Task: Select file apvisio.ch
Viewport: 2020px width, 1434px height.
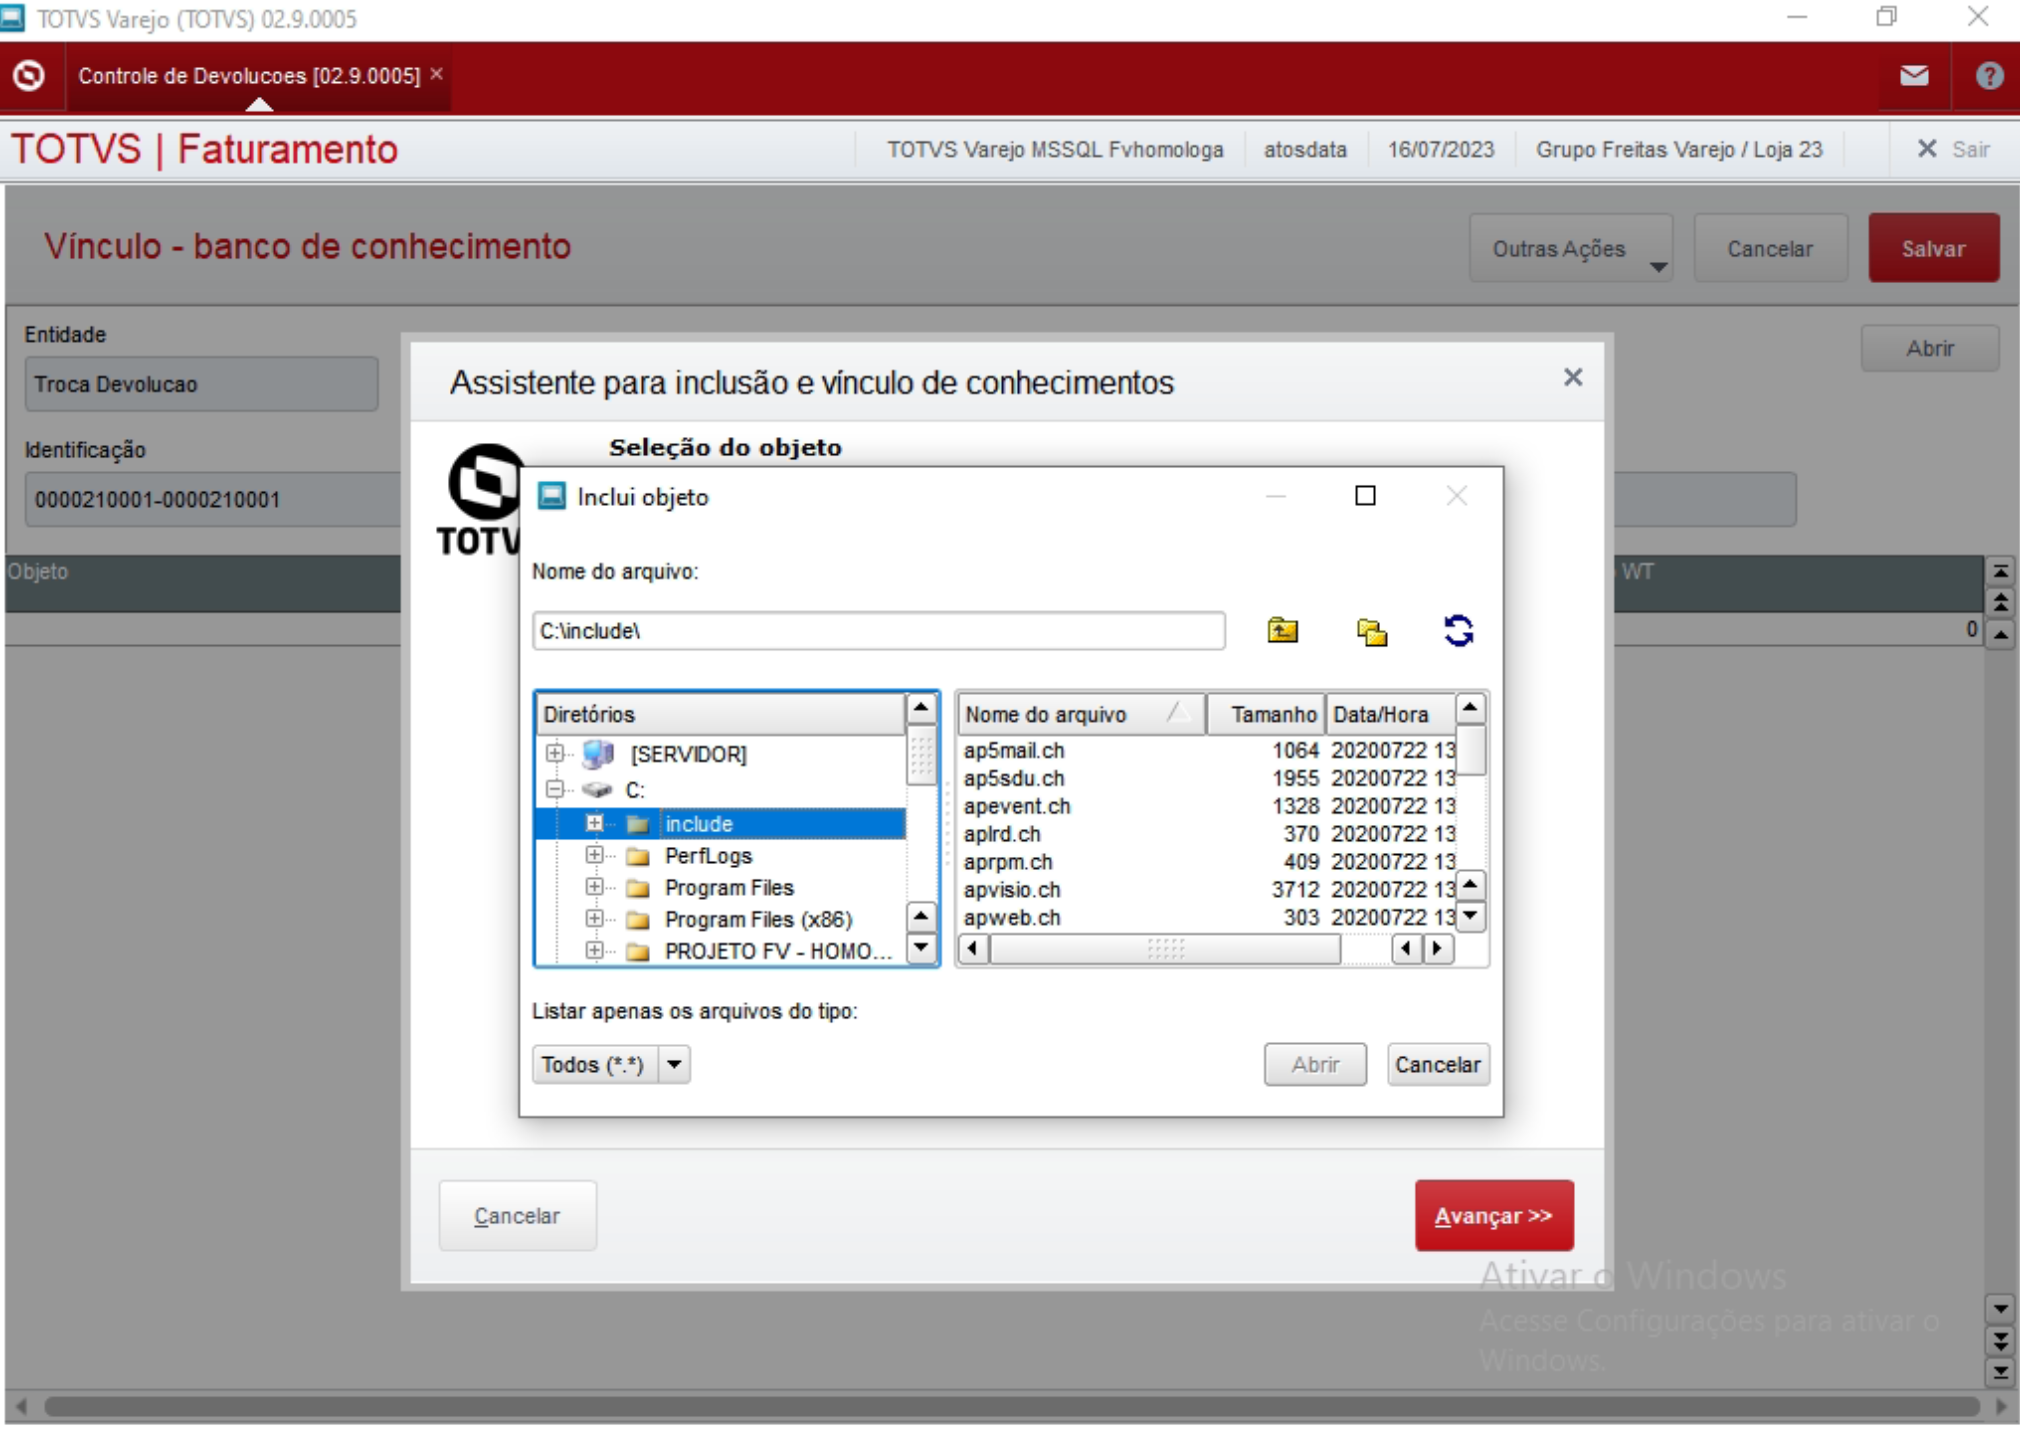Action: tap(1012, 890)
